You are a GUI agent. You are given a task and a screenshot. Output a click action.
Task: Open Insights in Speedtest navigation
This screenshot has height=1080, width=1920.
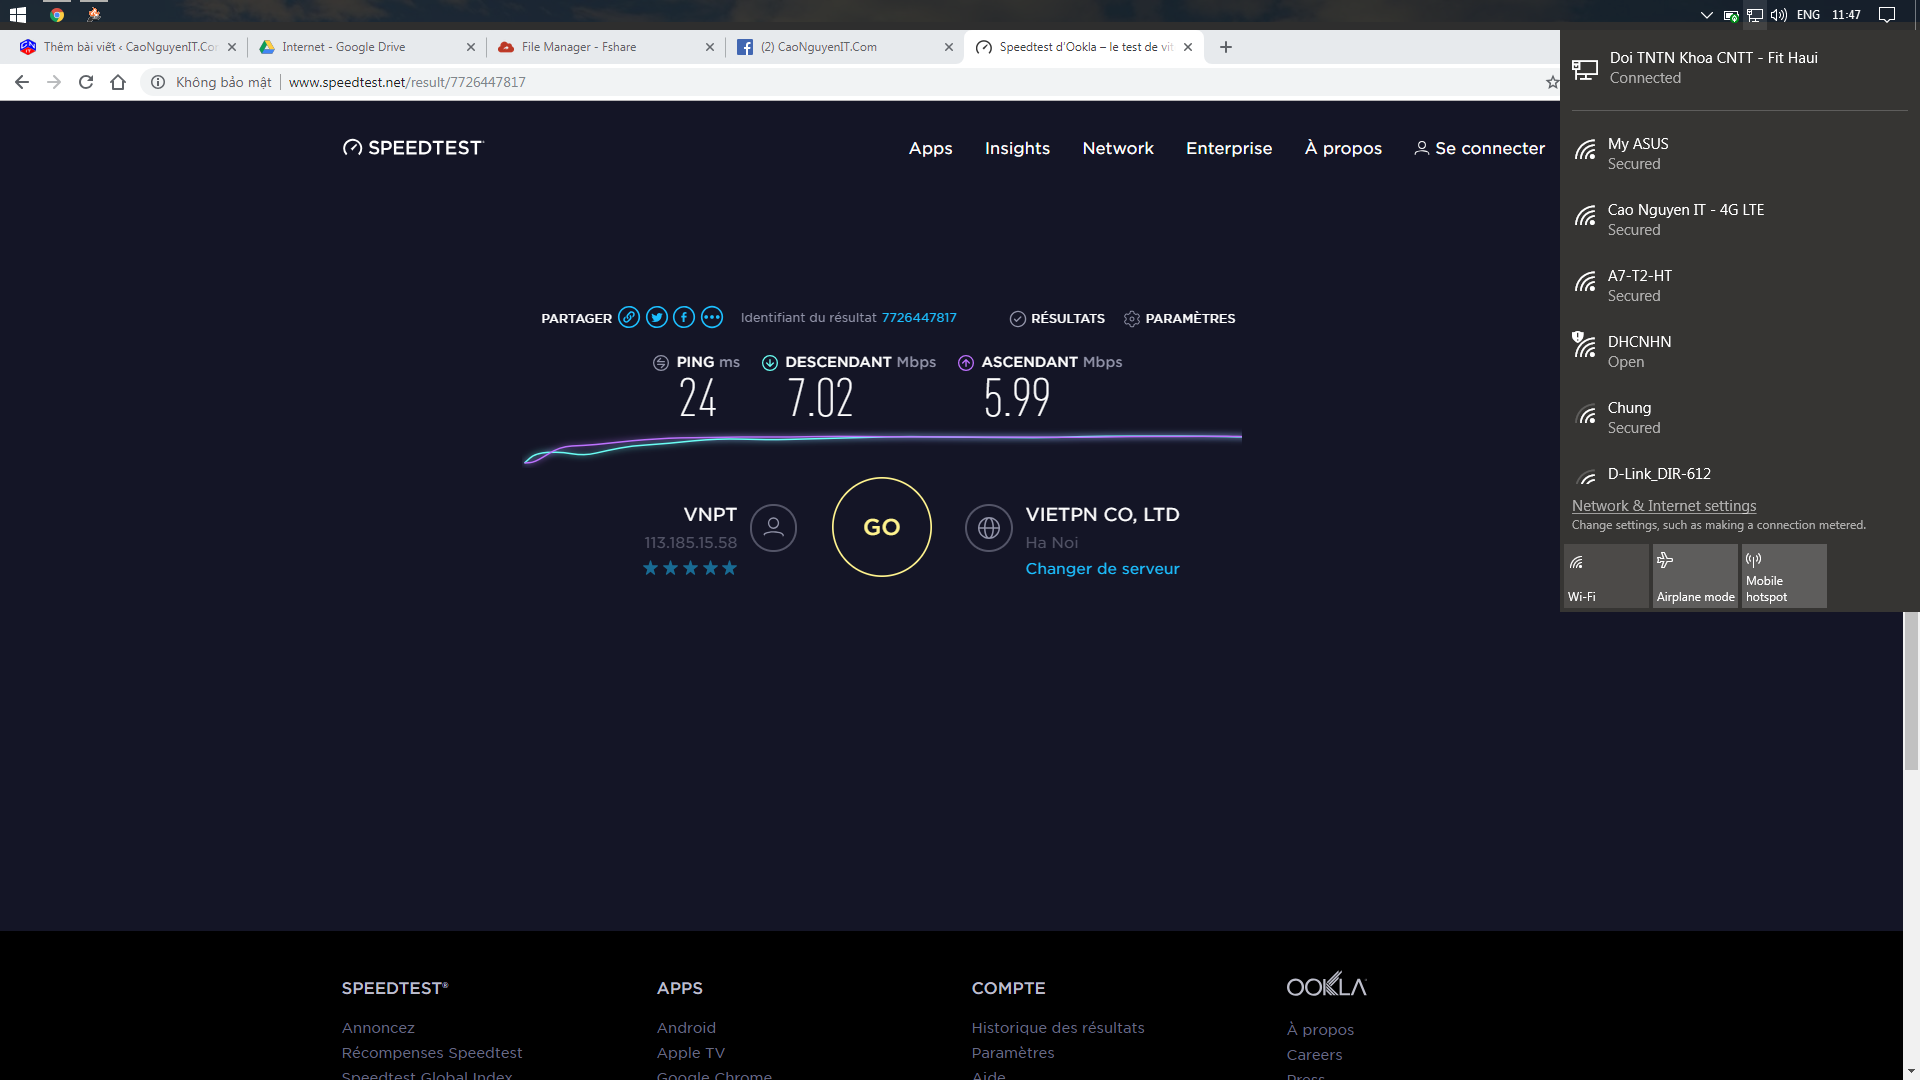(x=1017, y=148)
